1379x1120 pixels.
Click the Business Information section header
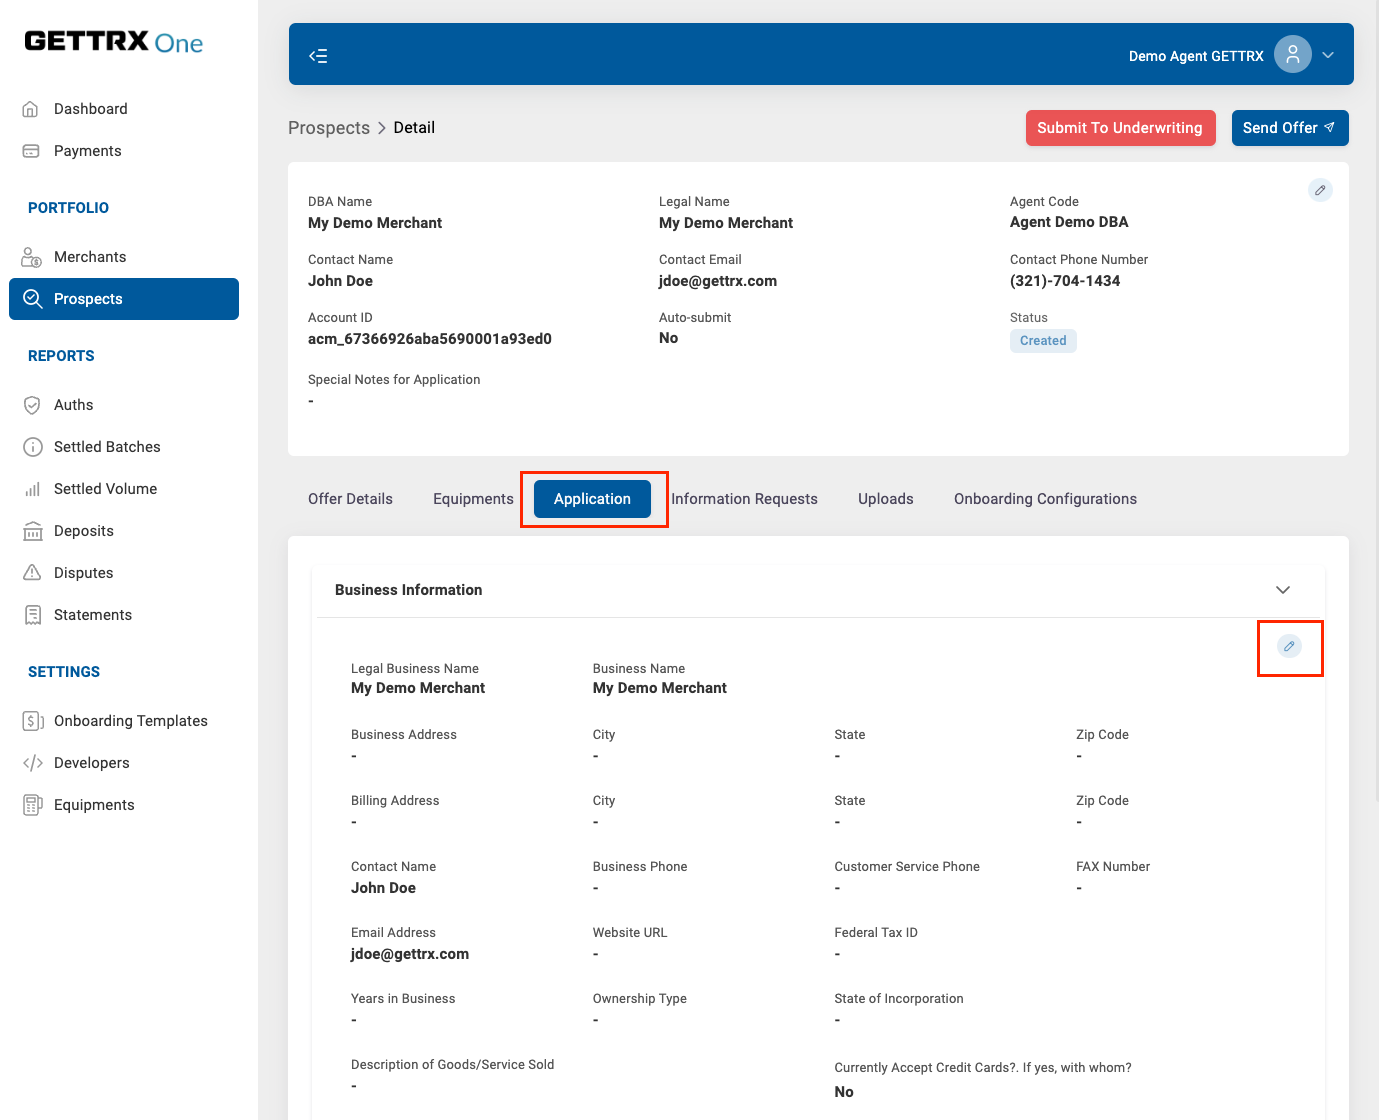point(818,590)
